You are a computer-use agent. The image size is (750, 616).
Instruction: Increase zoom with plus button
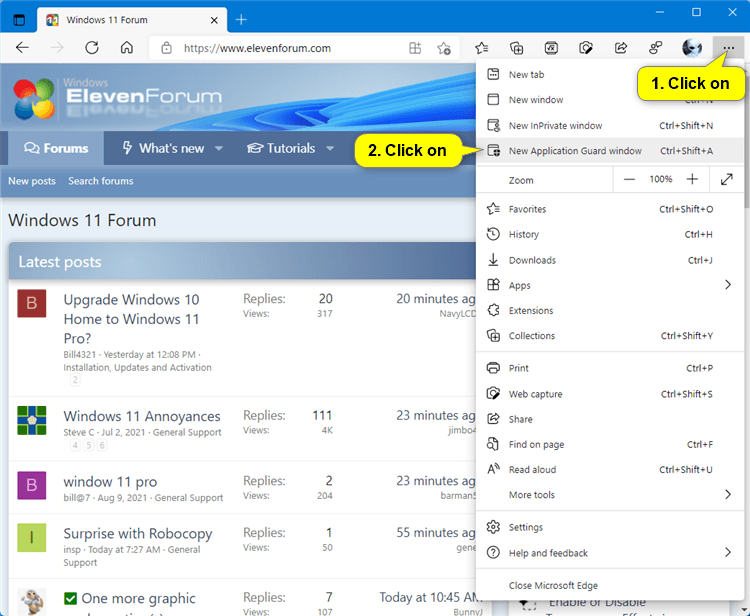point(692,179)
